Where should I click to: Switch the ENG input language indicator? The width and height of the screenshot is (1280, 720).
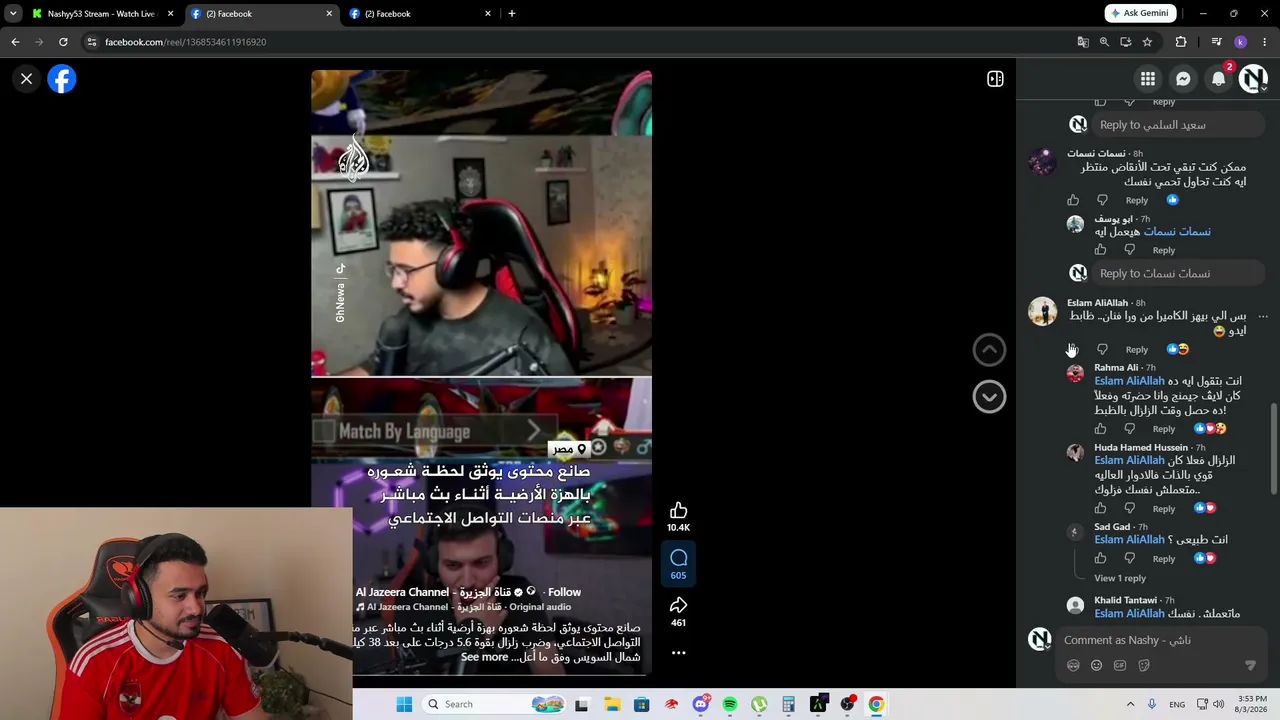point(1178,704)
